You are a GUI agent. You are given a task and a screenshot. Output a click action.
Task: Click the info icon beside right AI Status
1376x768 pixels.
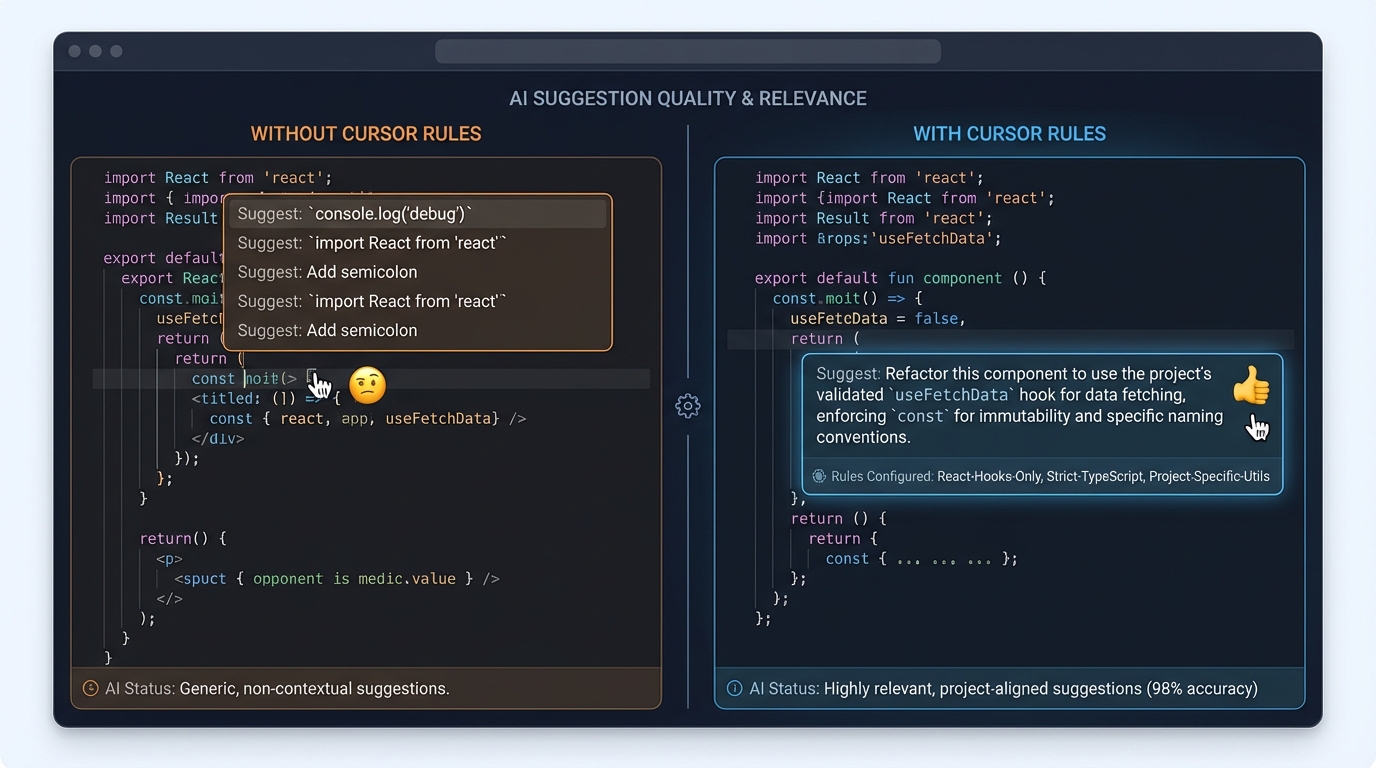tap(734, 688)
